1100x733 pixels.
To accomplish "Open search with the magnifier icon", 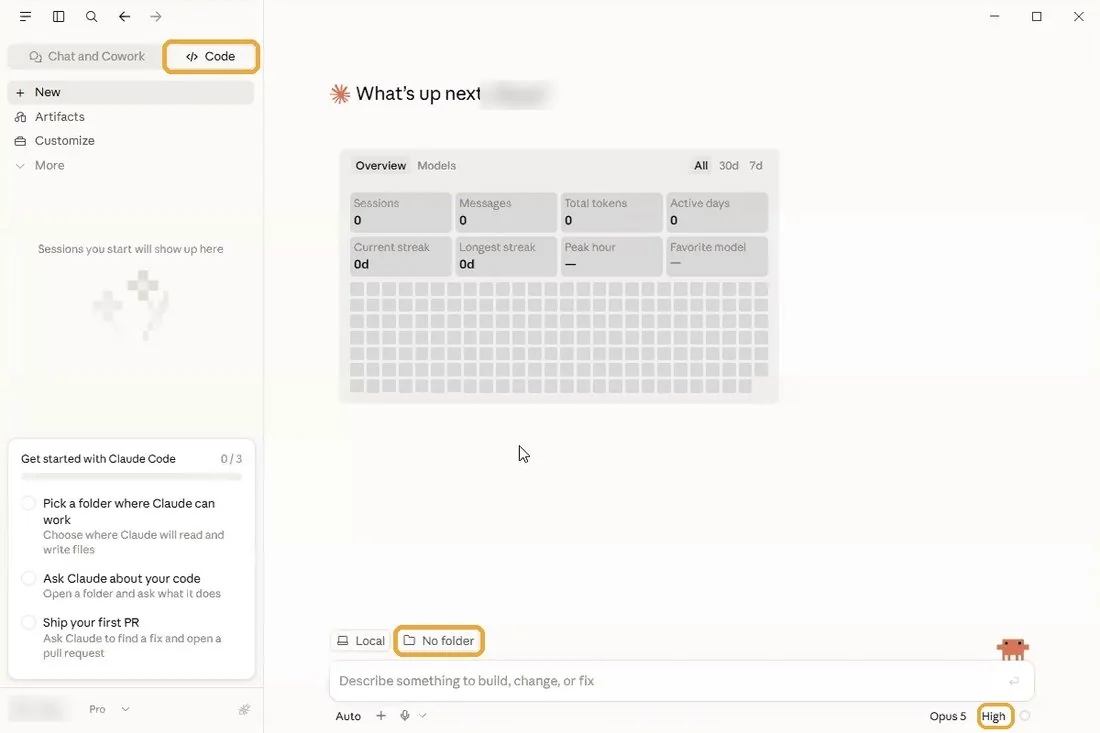I will pos(91,16).
